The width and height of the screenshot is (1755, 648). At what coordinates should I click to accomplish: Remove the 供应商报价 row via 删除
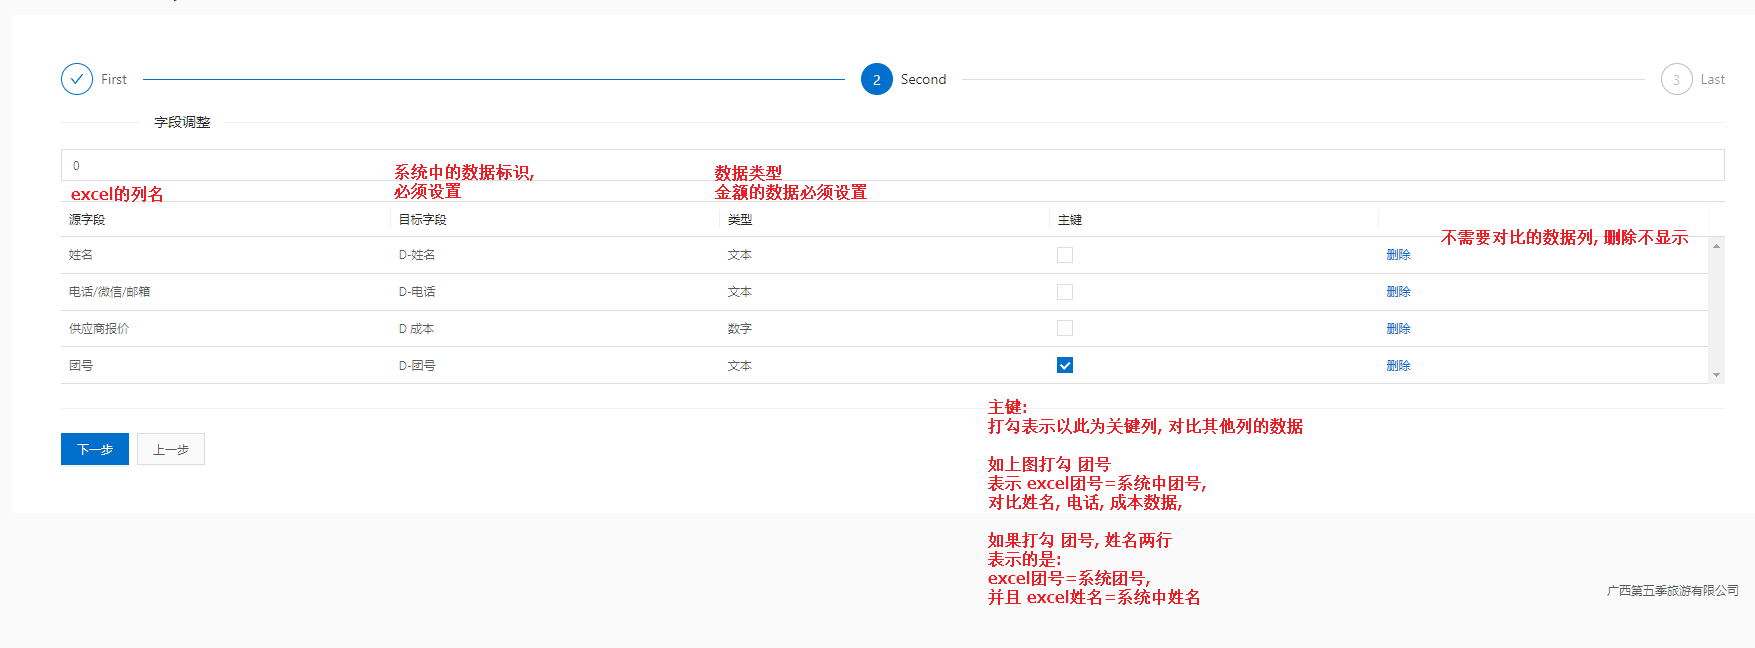tap(1398, 329)
